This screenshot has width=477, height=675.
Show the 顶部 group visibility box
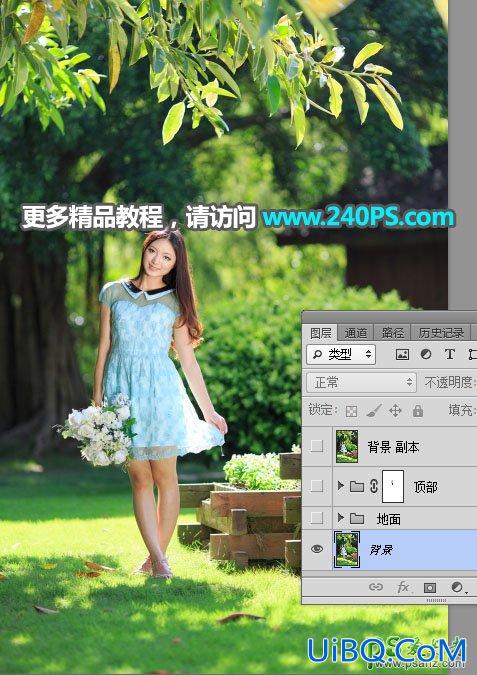point(317,486)
